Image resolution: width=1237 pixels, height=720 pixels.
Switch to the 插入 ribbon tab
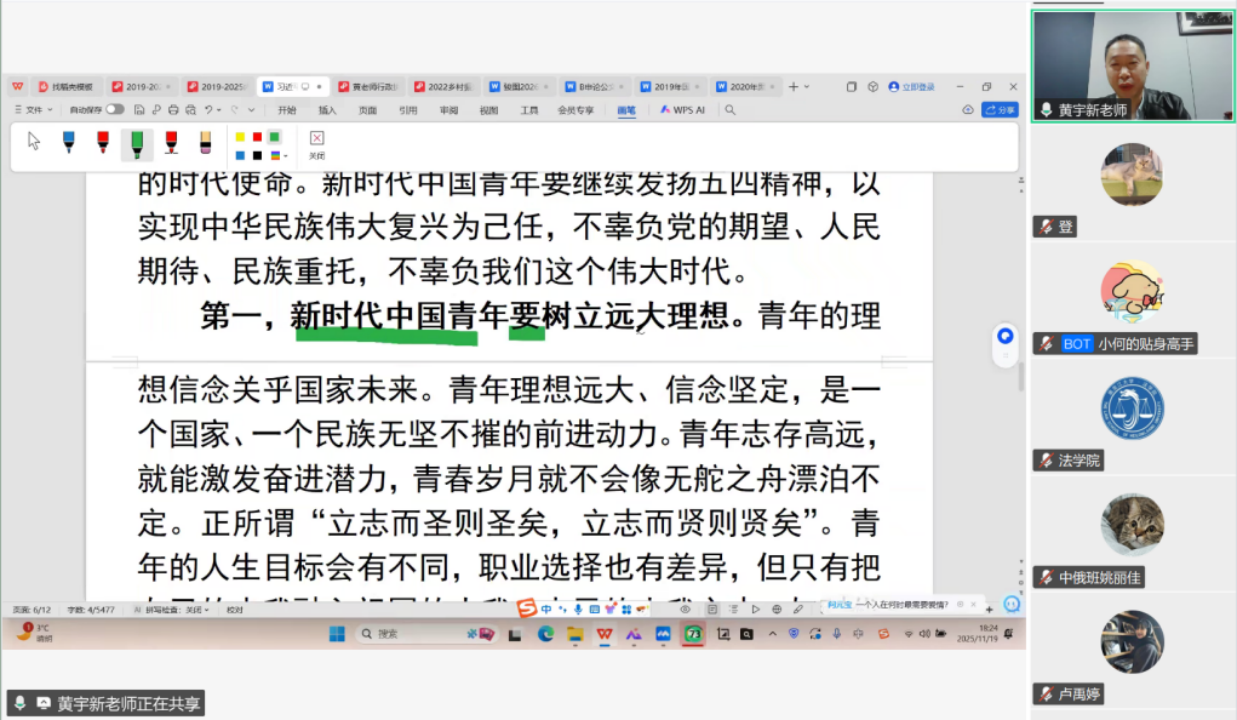[x=327, y=110]
